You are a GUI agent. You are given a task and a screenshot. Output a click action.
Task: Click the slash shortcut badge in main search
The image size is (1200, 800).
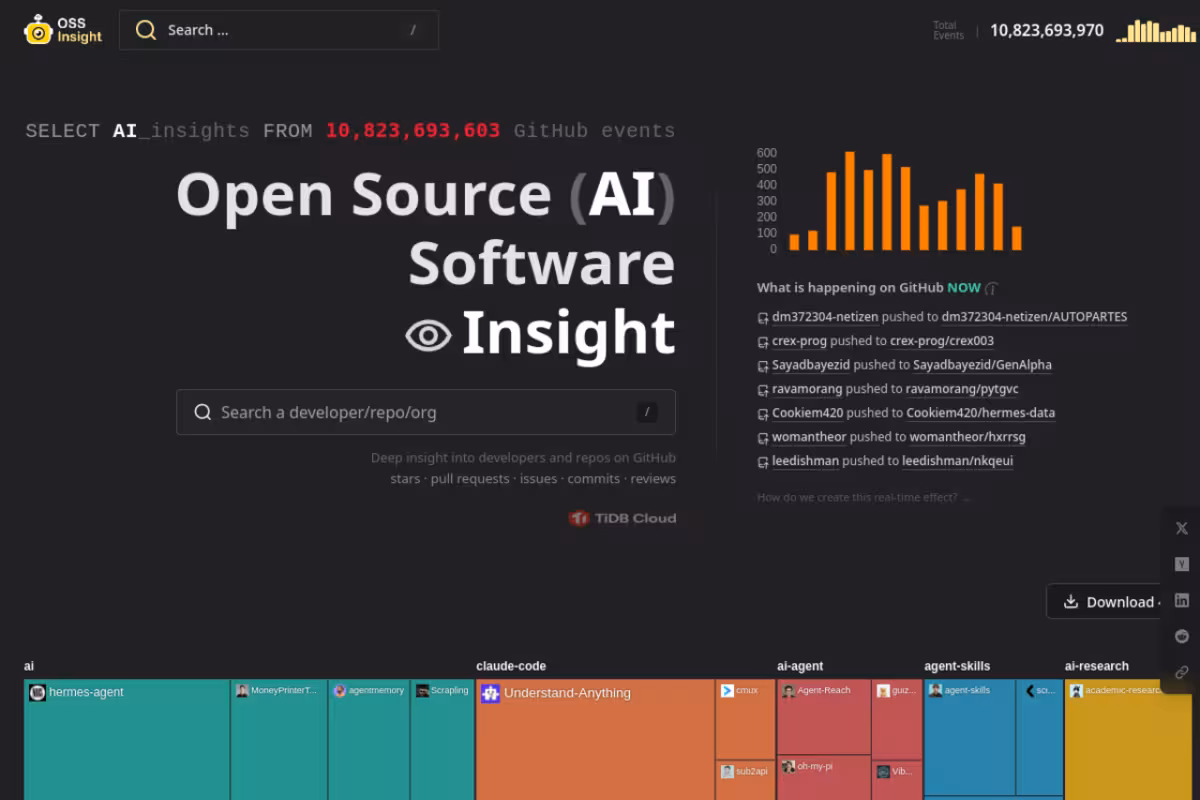[x=647, y=412]
